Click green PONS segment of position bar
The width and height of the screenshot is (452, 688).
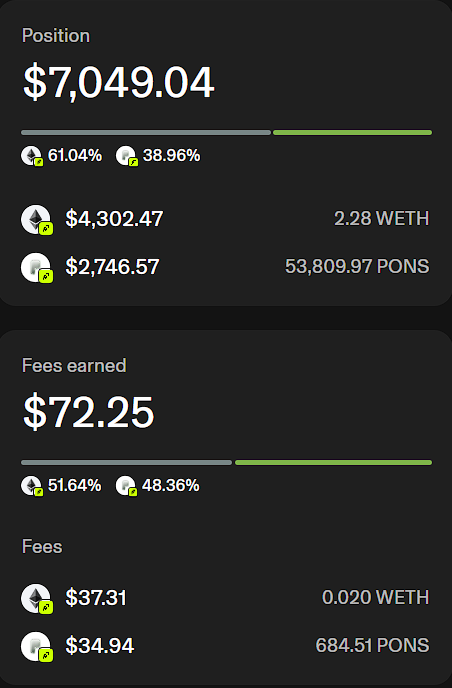tap(352, 133)
